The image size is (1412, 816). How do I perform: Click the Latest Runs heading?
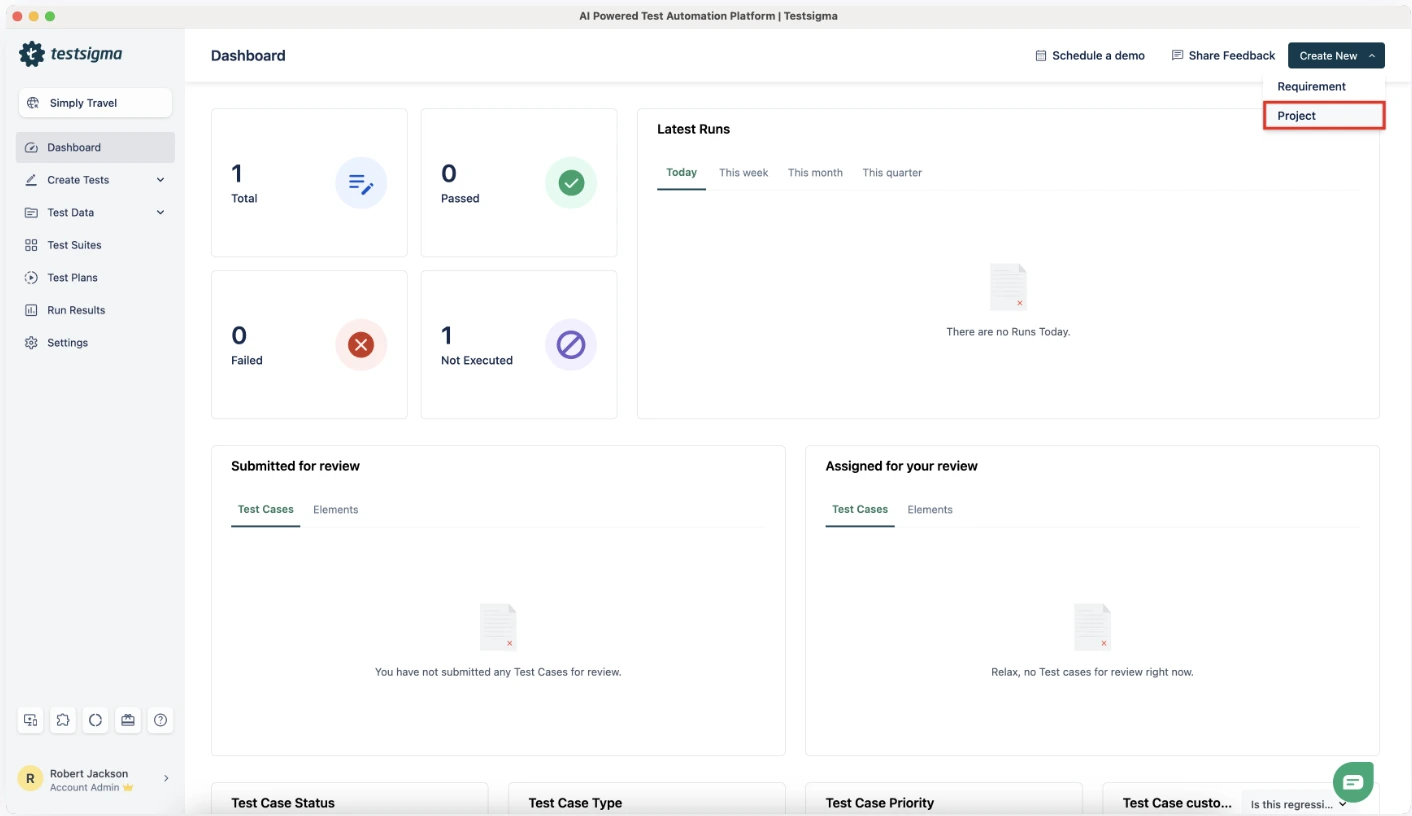tap(693, 129)
